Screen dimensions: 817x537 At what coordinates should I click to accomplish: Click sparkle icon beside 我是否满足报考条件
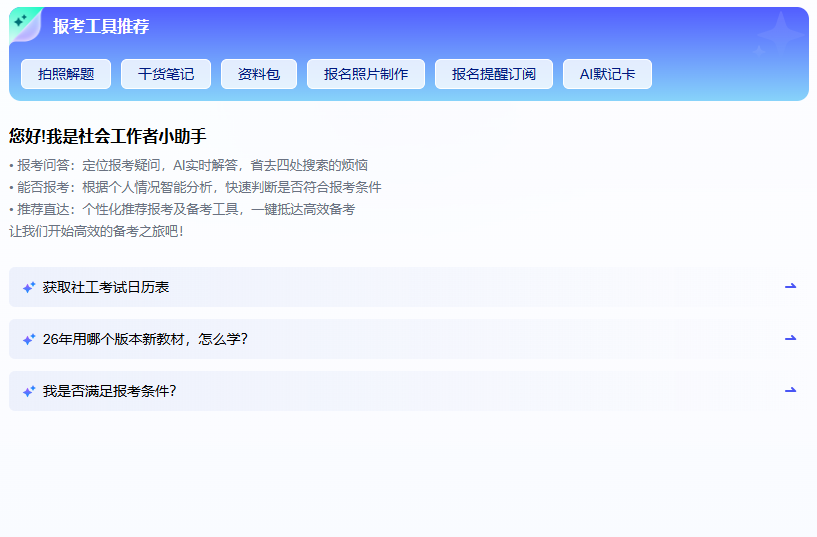pyautogui.click(x=29, y=392)
